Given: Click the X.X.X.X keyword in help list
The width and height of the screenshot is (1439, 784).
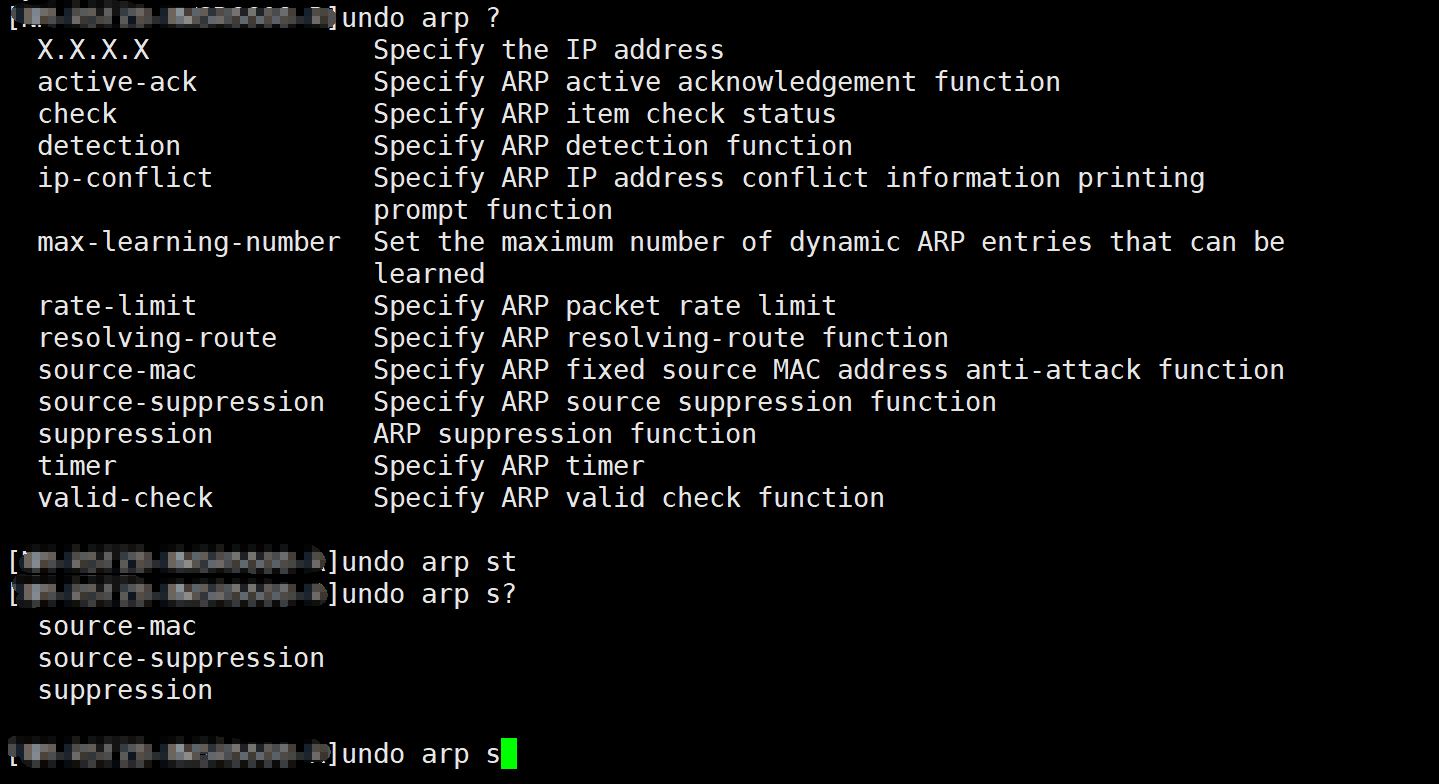Looking at the screenshot, I should pos(93,50).
